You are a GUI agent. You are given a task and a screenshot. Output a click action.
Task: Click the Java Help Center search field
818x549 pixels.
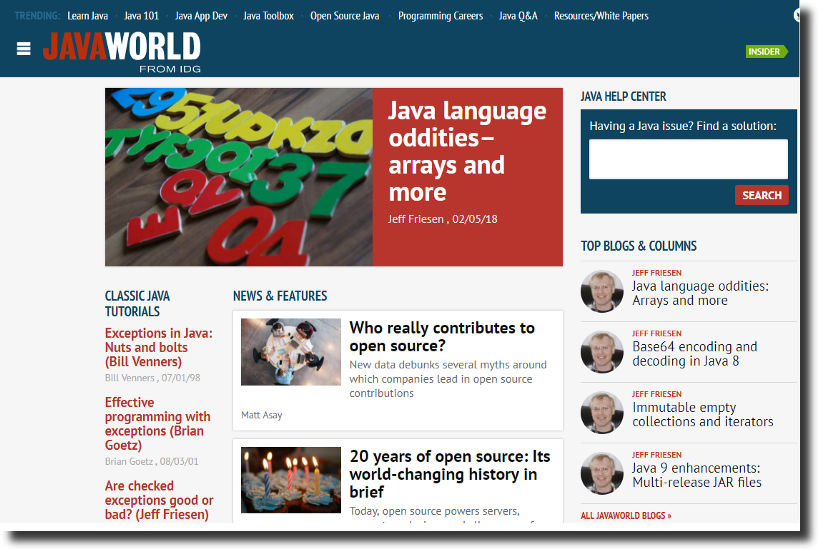pyautogui.click(x=688, y=159)
